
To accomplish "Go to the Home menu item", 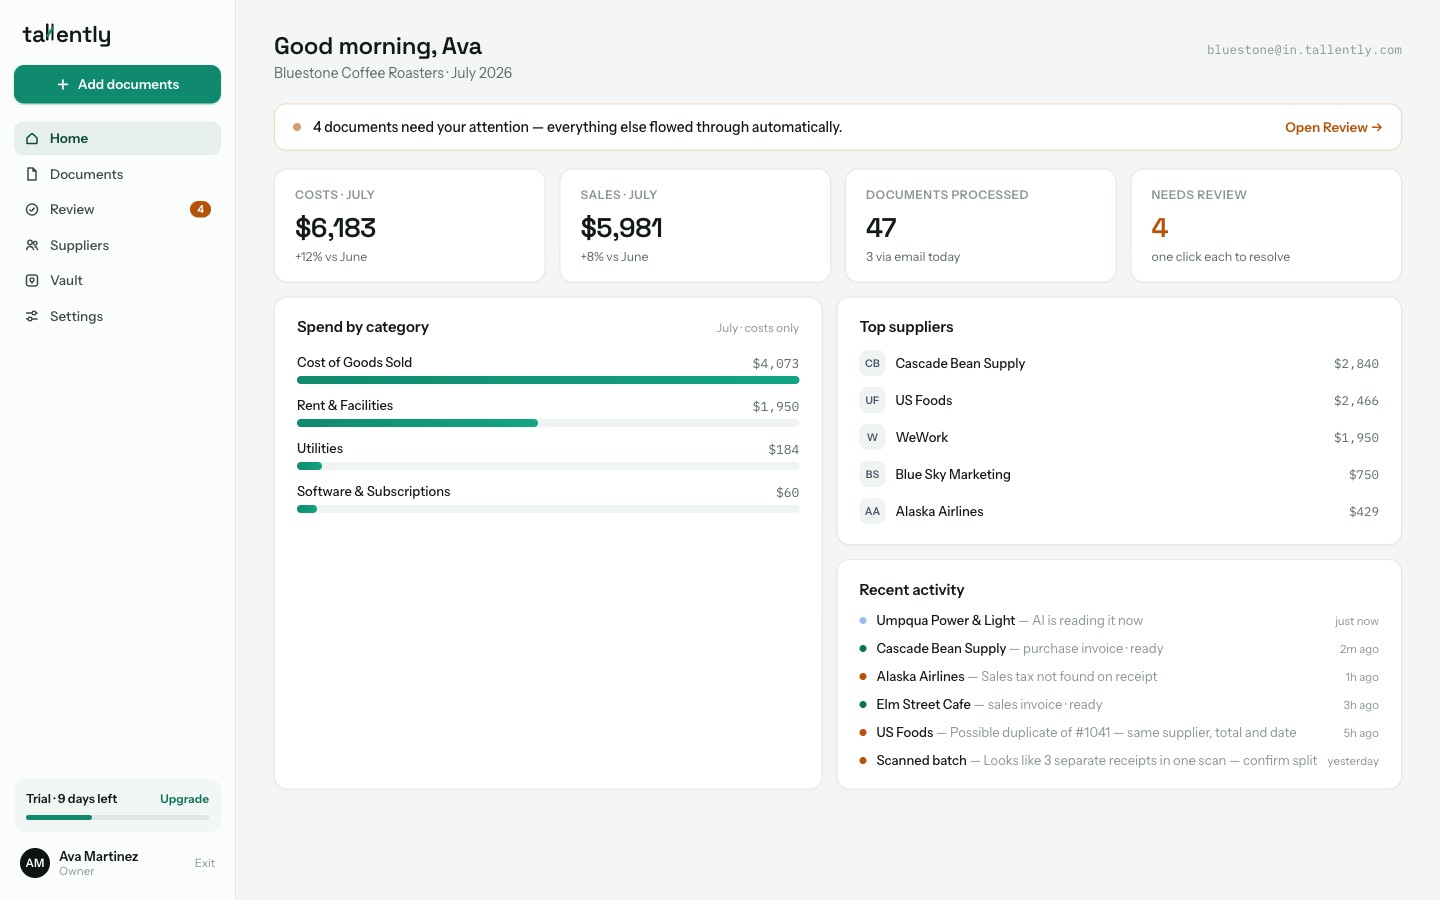I will [x=117, y=139].
